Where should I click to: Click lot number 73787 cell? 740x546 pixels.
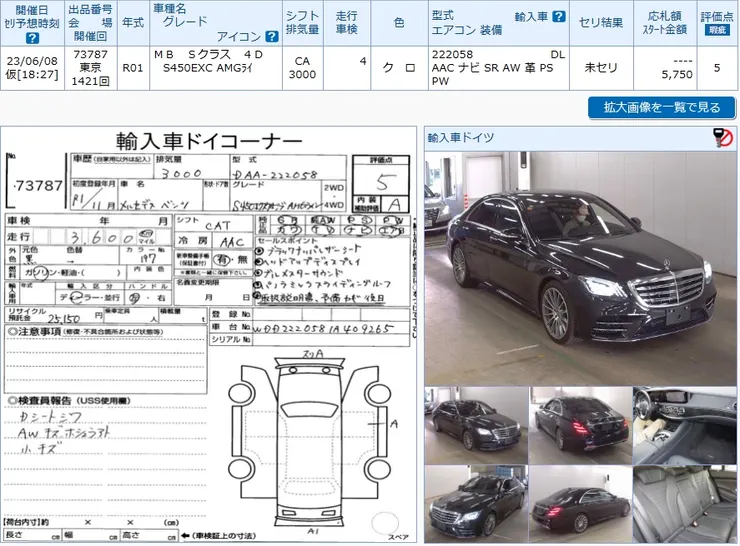[90, 68]
